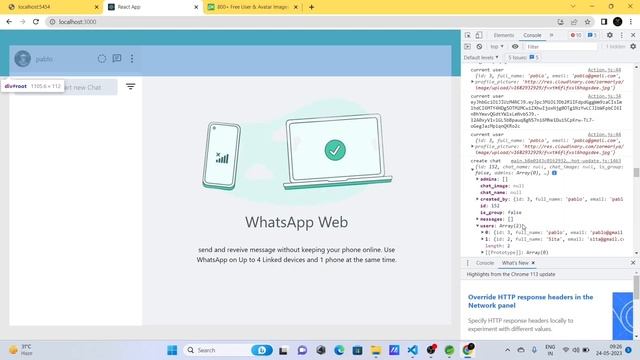This screenshot has height=360, width=640.
Task: Open DevTools customize three-dot menu
Action: 622,35
